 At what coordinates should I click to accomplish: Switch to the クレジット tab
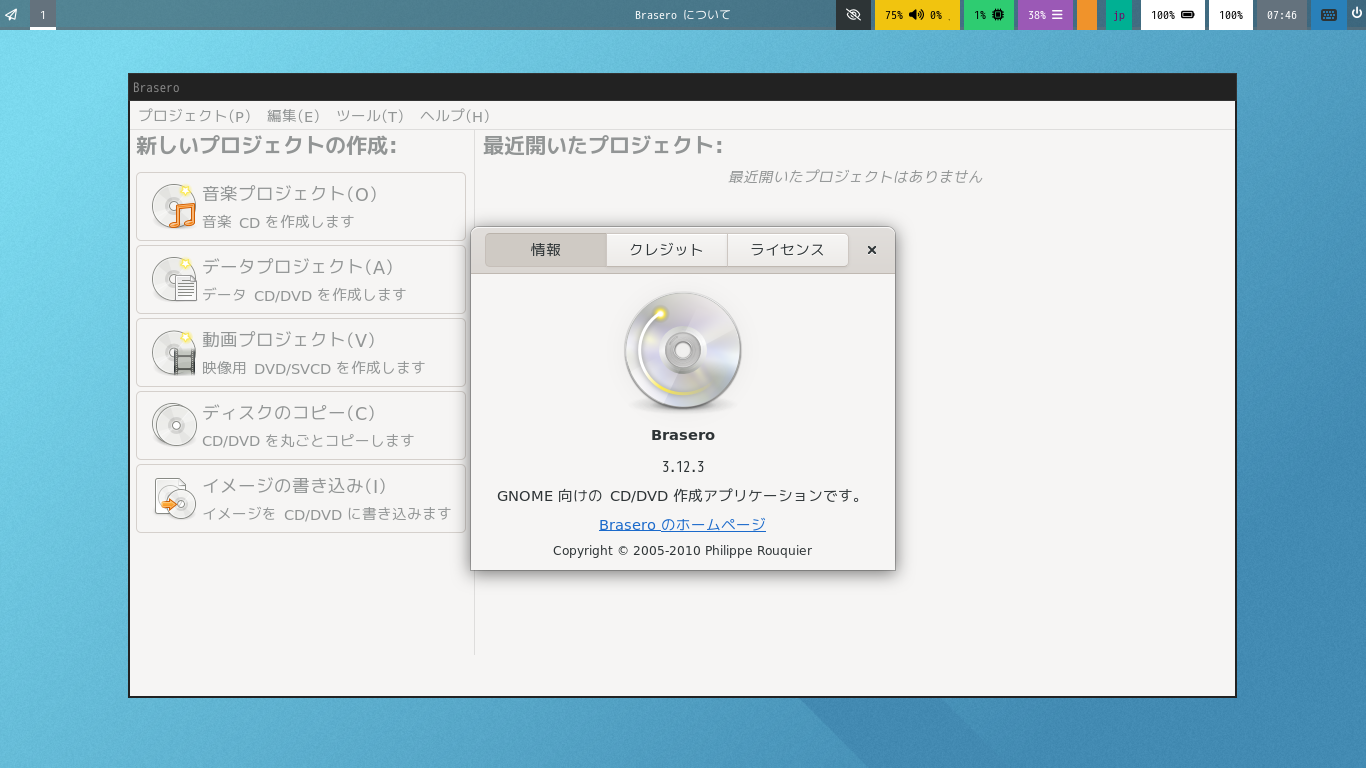pyautogui.click(x=666, y=250)
